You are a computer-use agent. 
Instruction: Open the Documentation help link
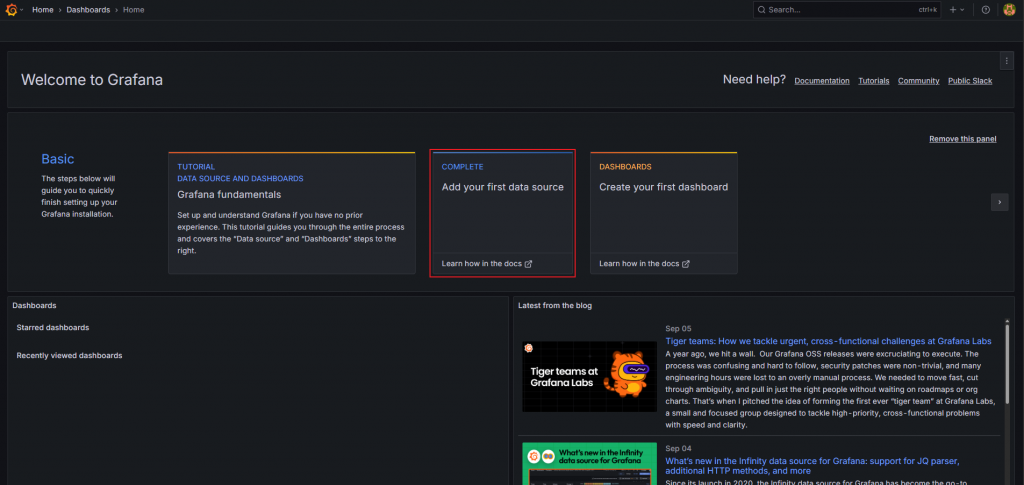(822, 81)
